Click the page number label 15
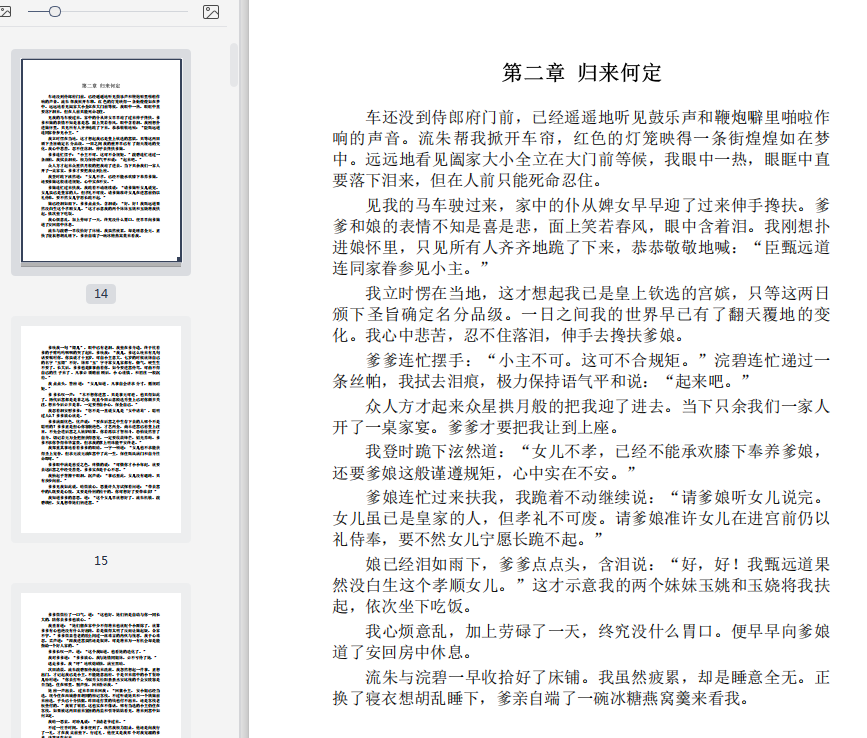867x738 pixels. [x=101, y=561]
